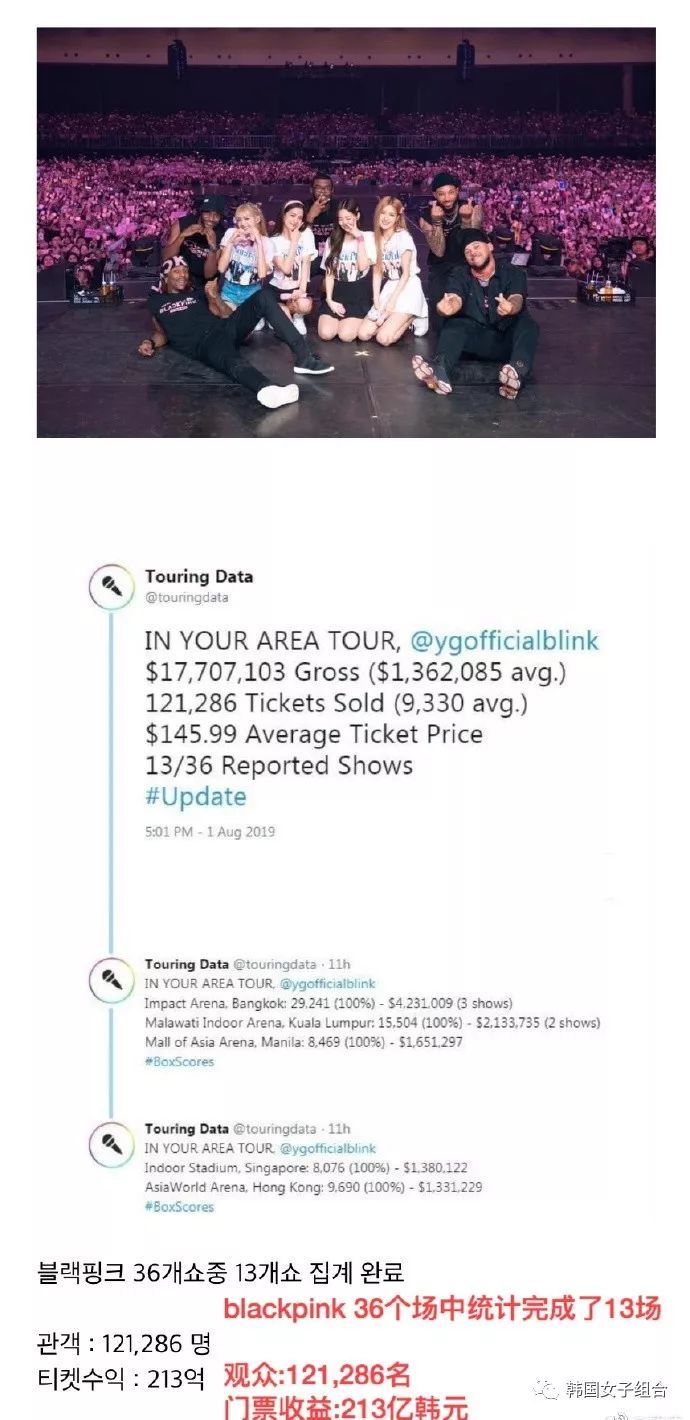Open #BoxScores under the Hong Kong arena line
This screenshot has height=1420, width=690.
(x=179, y=1207)
